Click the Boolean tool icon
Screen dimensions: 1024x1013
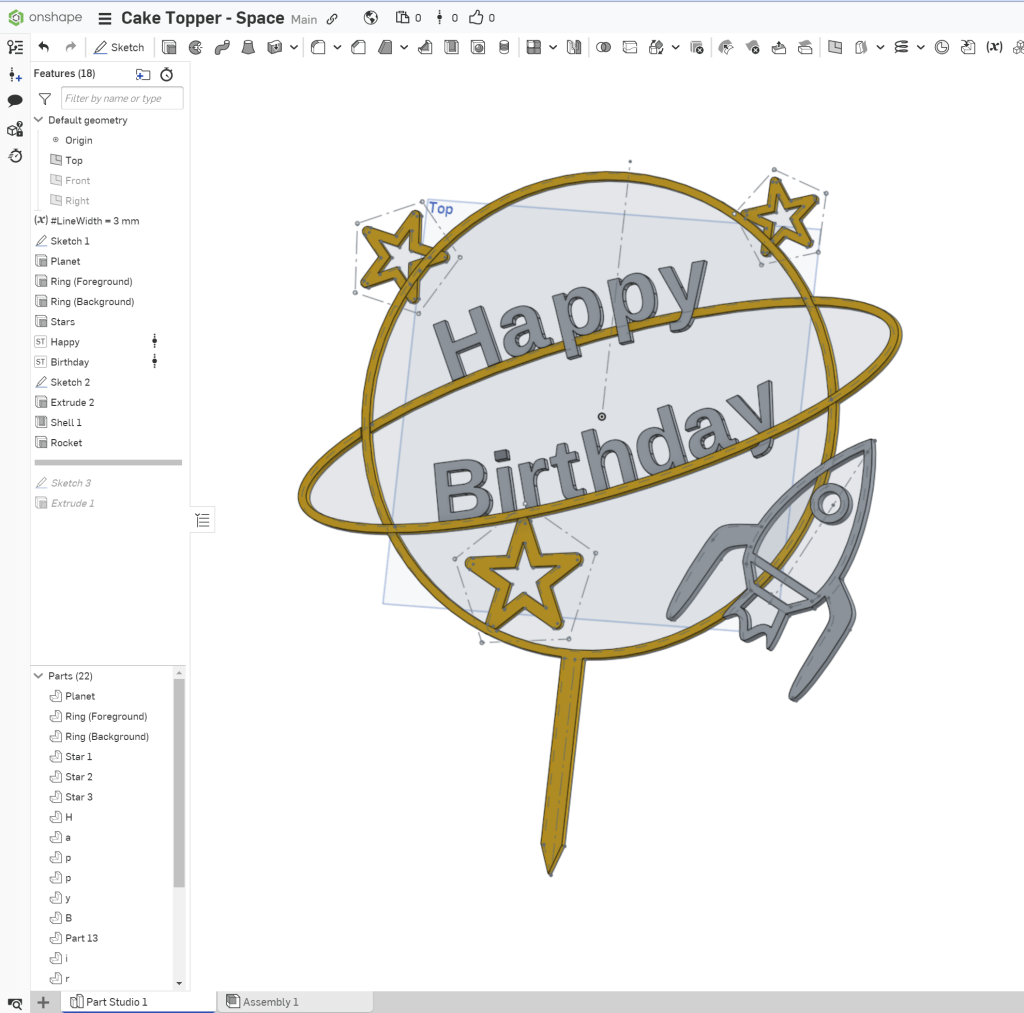tap(603, 47)
